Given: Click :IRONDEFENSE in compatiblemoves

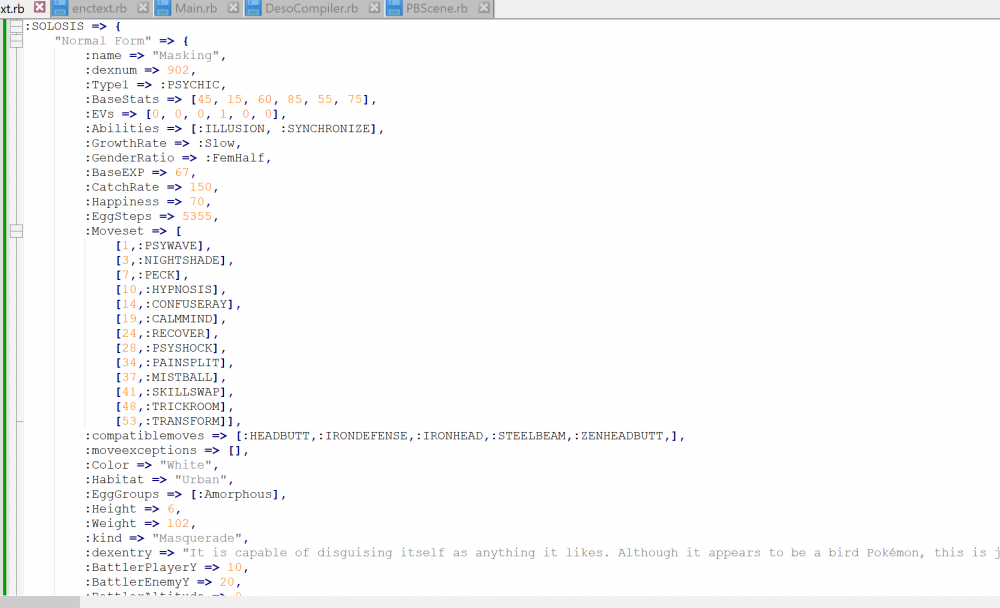Looking at the screenshot, I should pos(362,436).
